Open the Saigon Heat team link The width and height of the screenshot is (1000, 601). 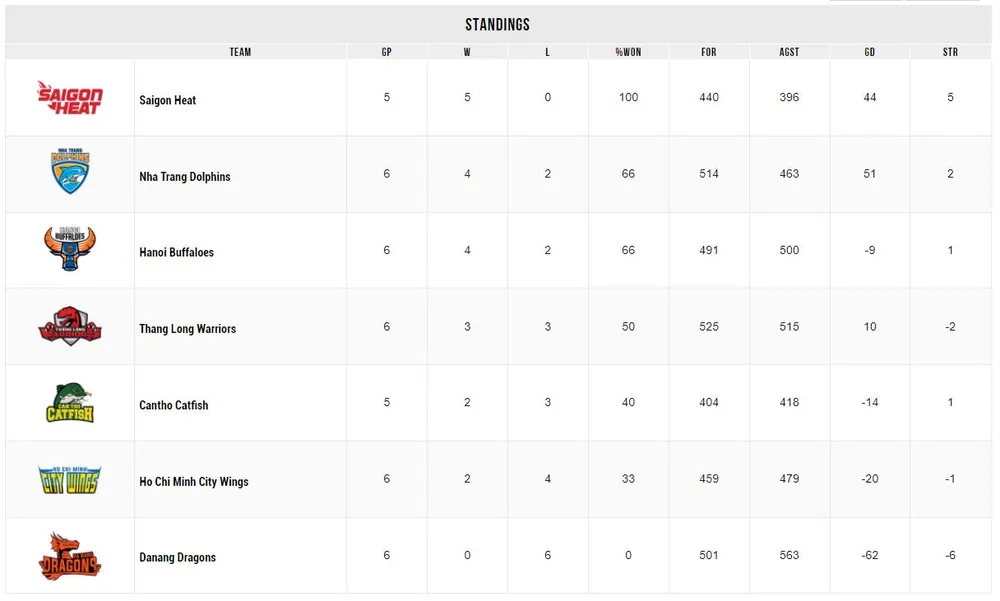click(x=168, y=100)
